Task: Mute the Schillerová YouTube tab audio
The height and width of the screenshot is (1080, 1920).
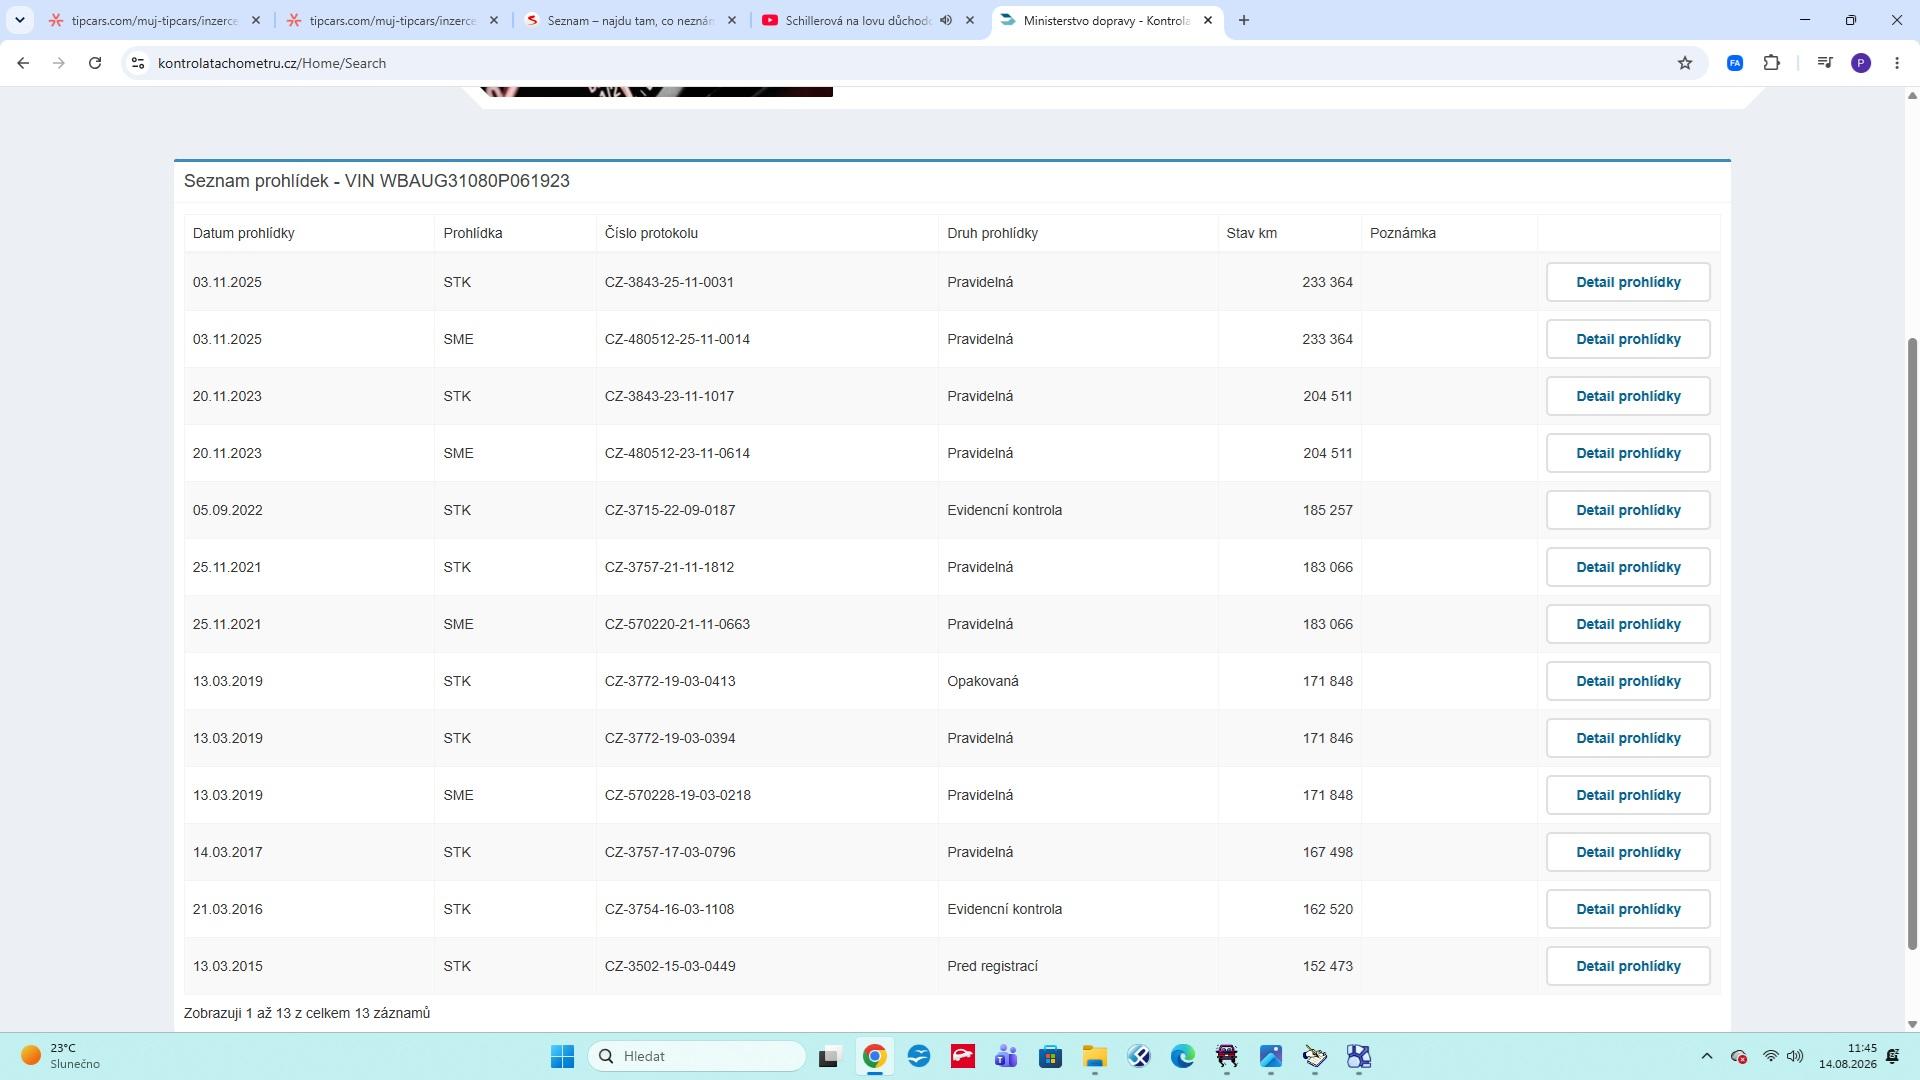Action: 946,20
